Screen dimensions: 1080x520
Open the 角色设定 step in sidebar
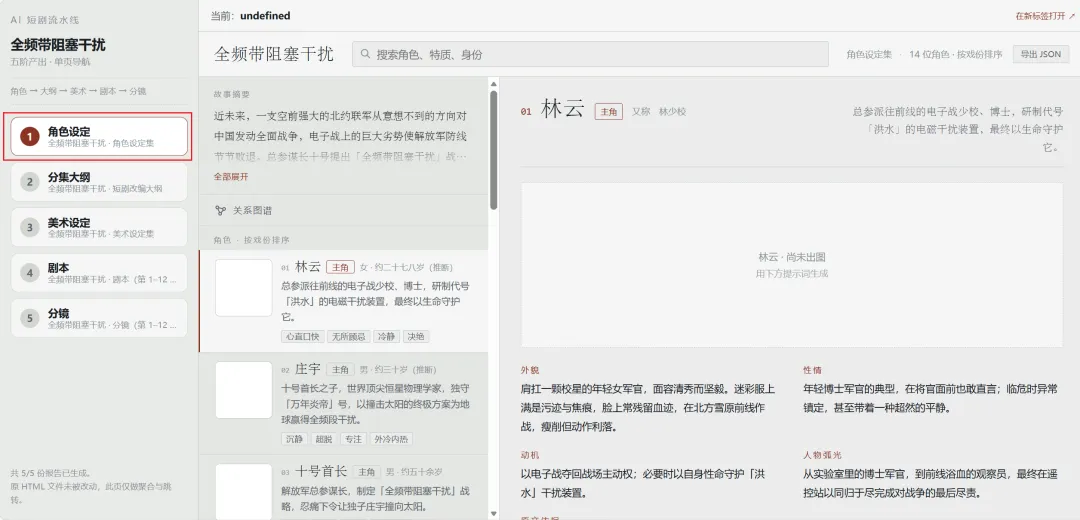(99, 136)
